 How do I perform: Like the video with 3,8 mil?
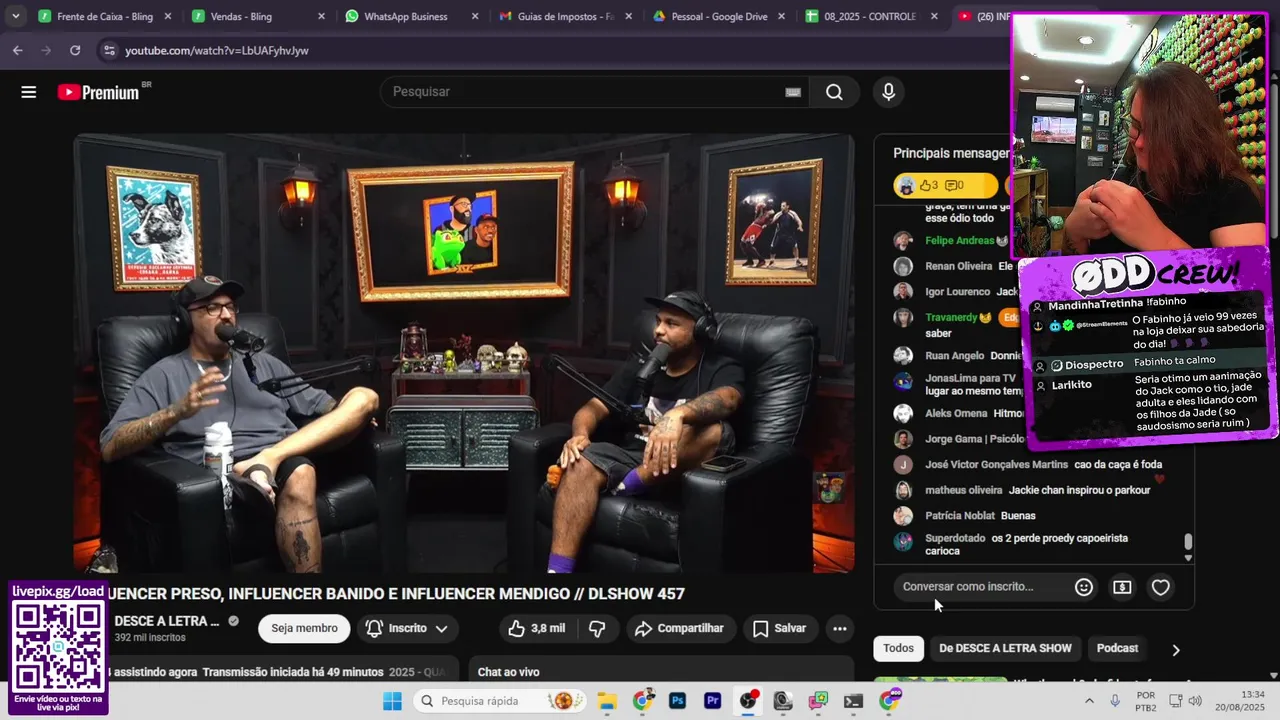click(537, 628)
